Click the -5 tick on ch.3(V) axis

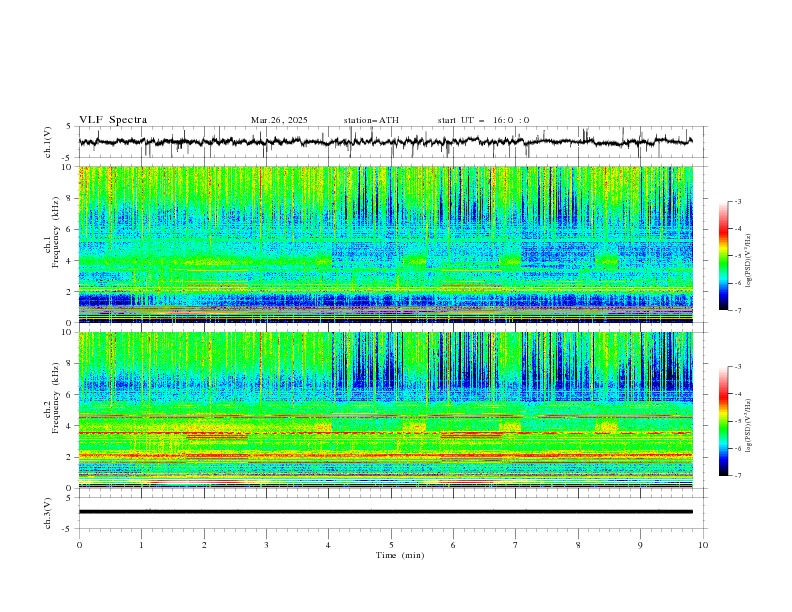click(x=68, y=529)
